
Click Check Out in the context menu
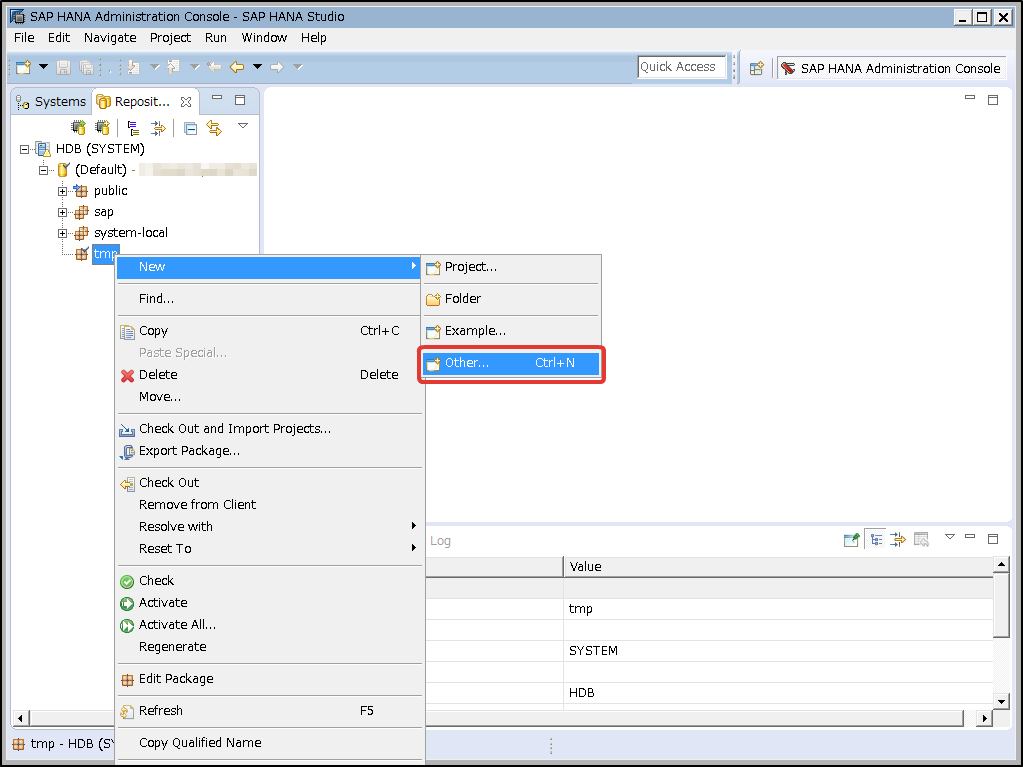[269, 483]
